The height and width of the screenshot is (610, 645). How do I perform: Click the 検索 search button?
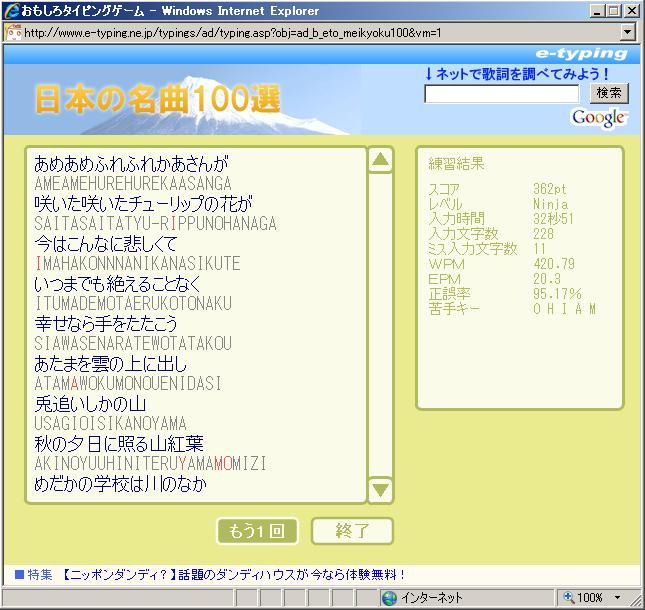point(609,93)
